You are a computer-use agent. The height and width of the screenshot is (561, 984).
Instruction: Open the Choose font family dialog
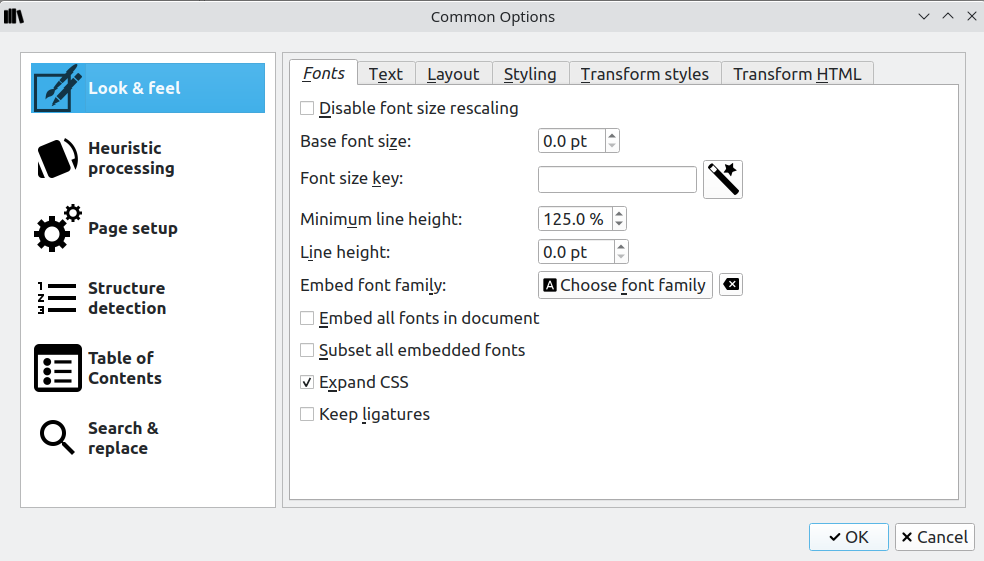click(625, 285)
